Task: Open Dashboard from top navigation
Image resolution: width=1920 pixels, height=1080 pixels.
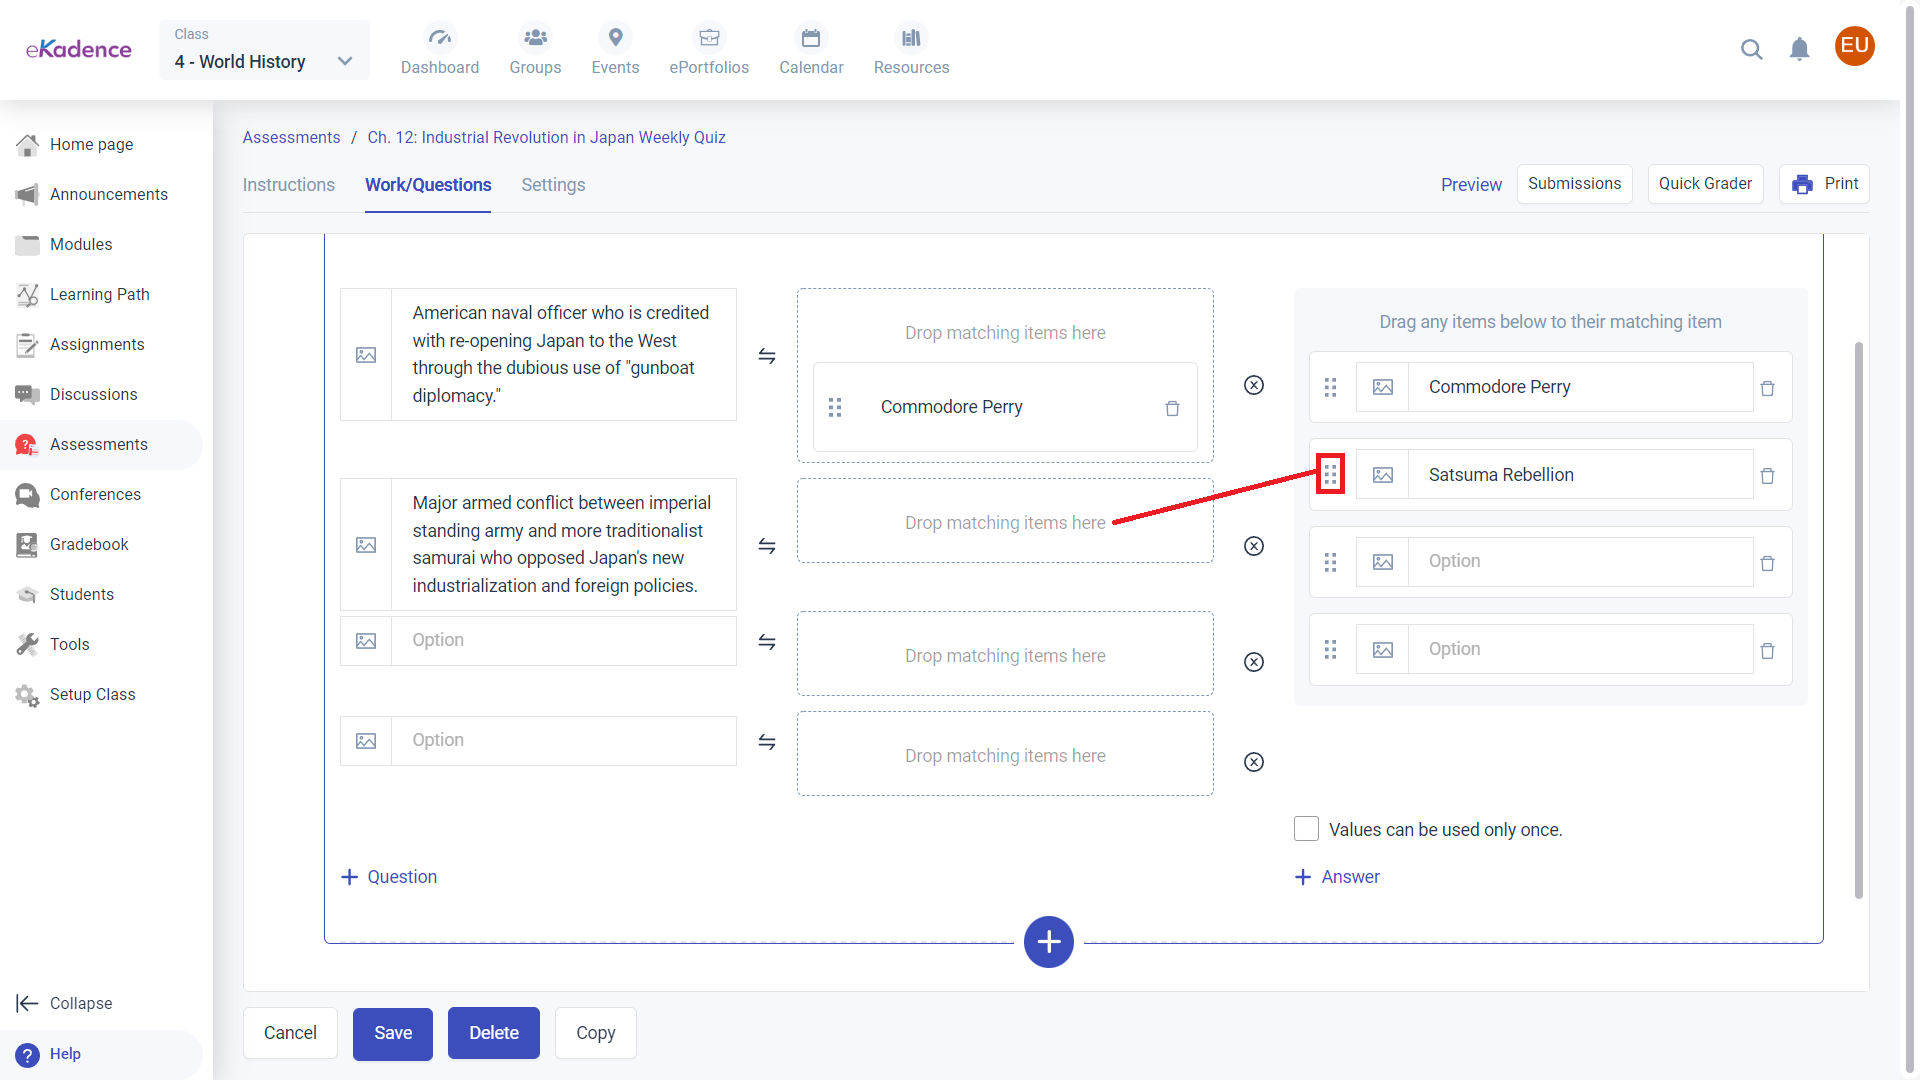Action: click(440, 50)
